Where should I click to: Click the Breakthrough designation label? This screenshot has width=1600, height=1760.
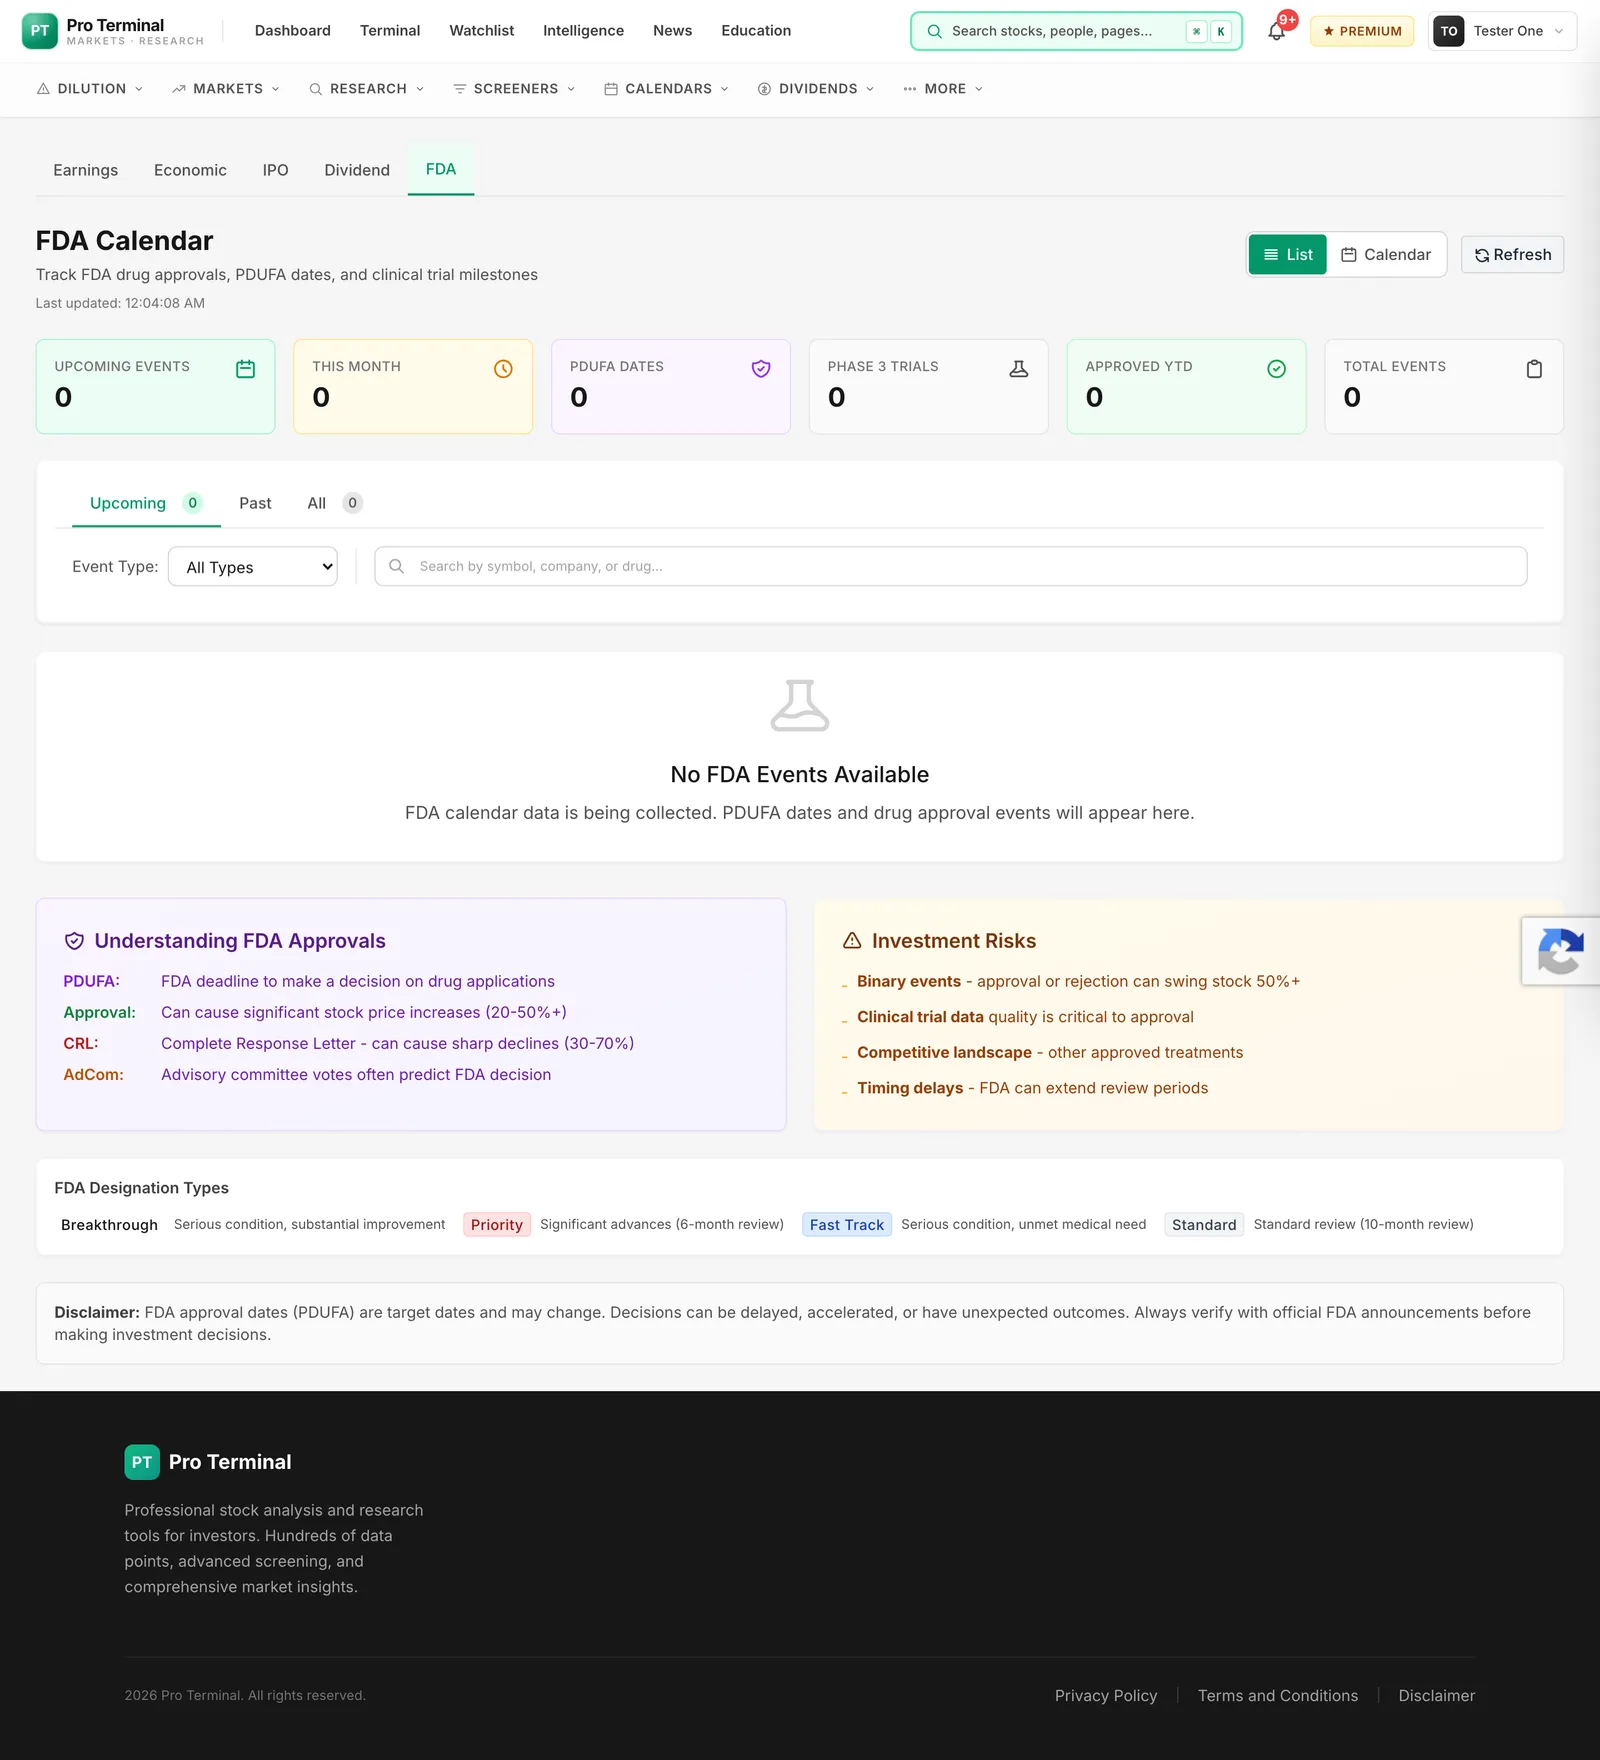tap(109, 1225)
